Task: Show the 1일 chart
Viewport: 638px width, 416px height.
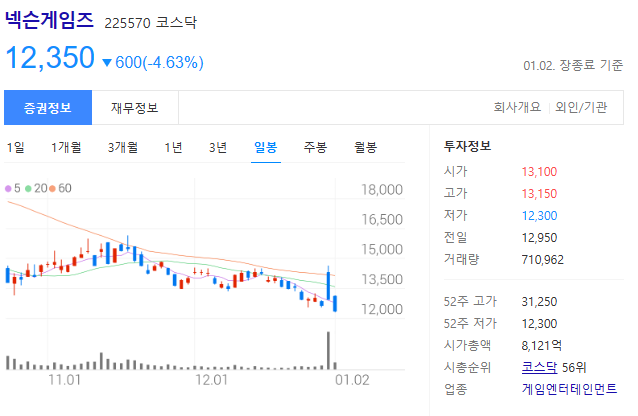Action: [x=15, y=147]
